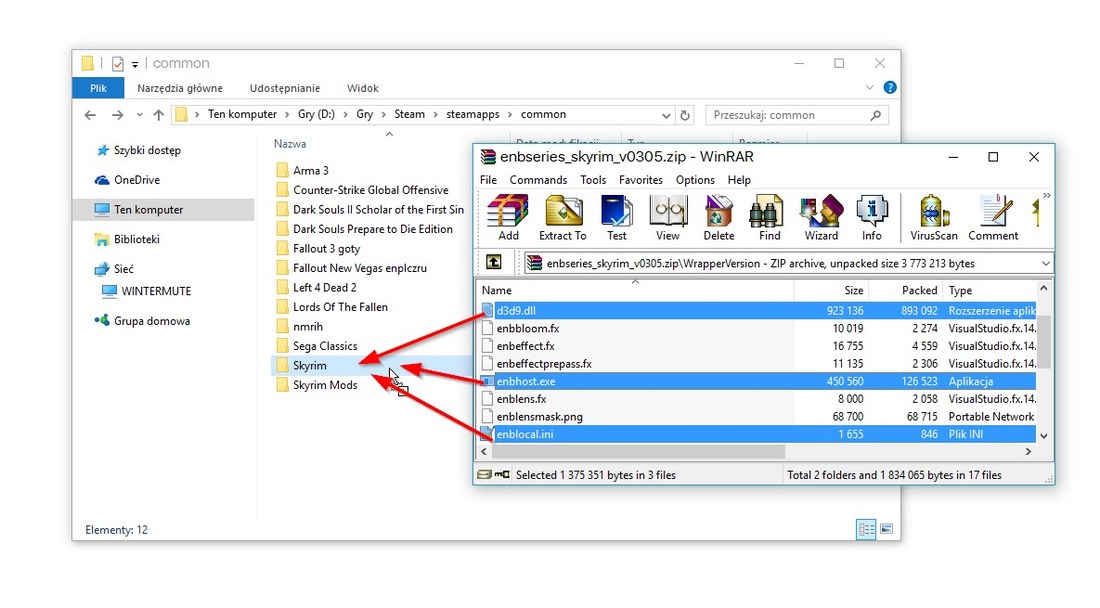Expand the WinRAR archive path dropdown
Image resolution: width=1100 pixels, height=608 pixels.
click(x=1045, y=264)
